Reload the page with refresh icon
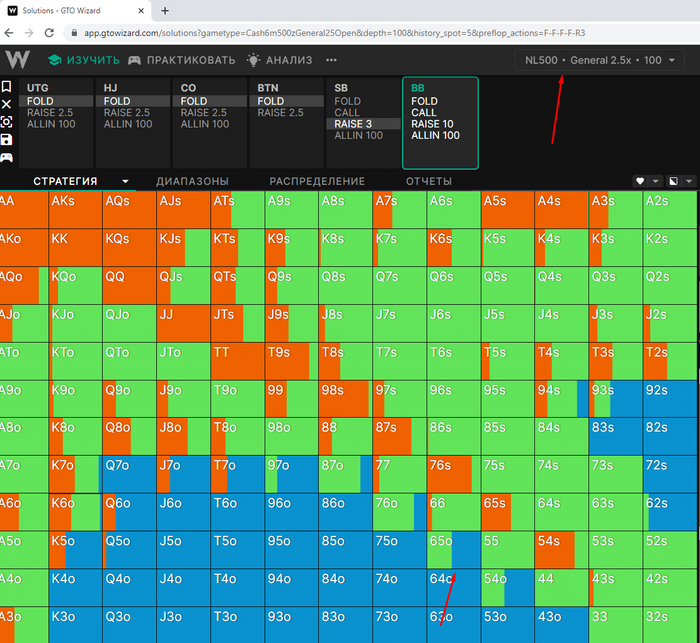The width and height of the screenshot is (700, 643). [49, 33]
